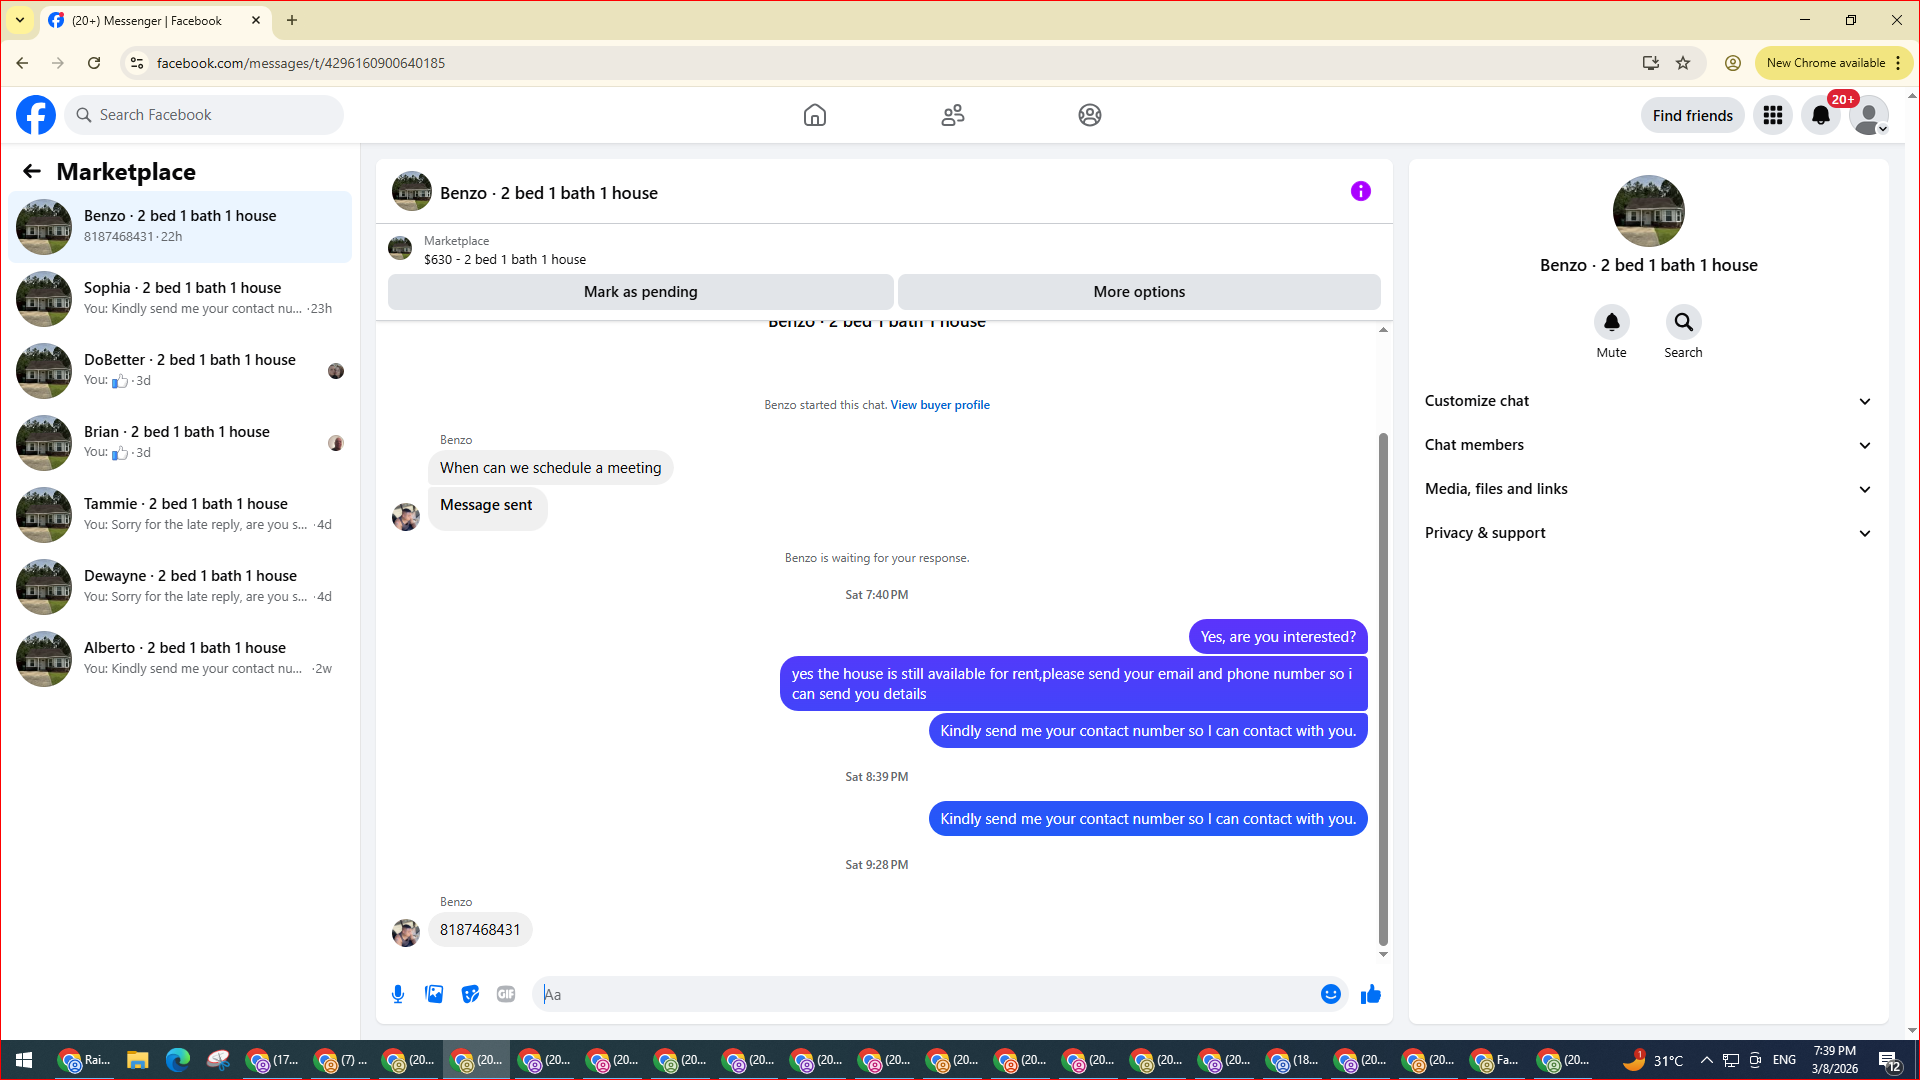Send a thumbs up like

[x=1370, y=994]
